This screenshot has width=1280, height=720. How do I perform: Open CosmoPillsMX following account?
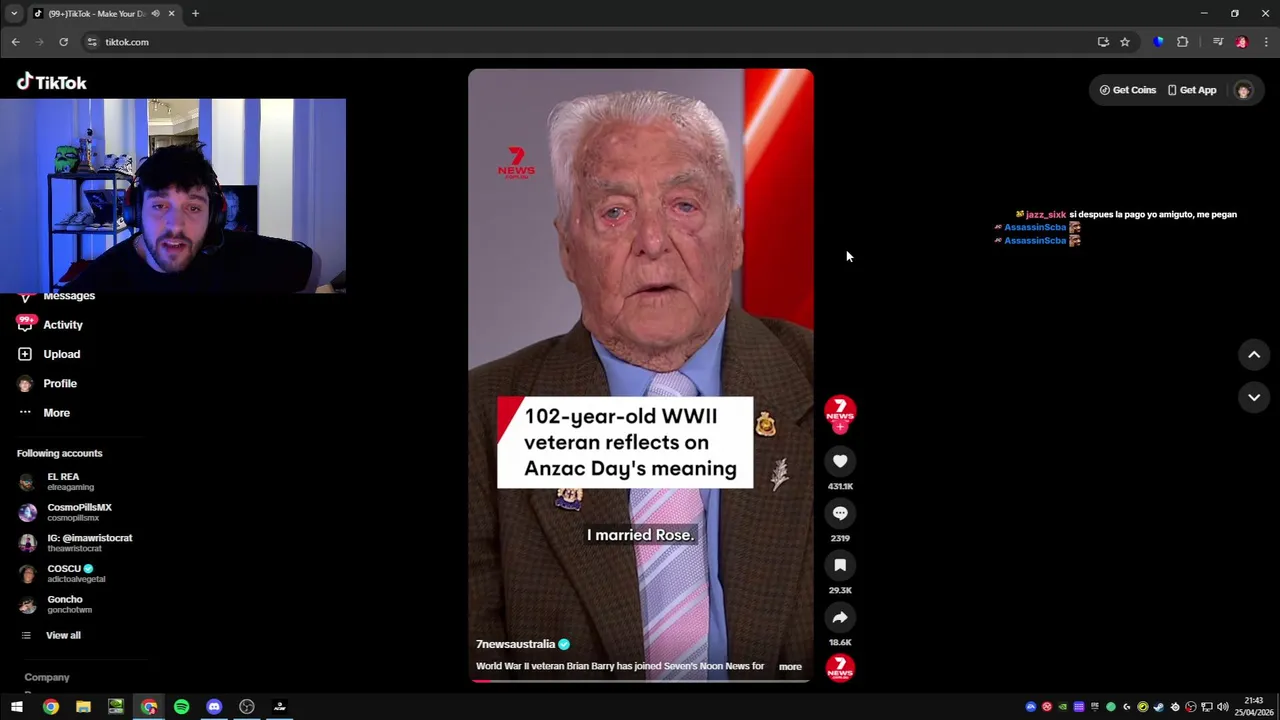(x=65, y=512)
